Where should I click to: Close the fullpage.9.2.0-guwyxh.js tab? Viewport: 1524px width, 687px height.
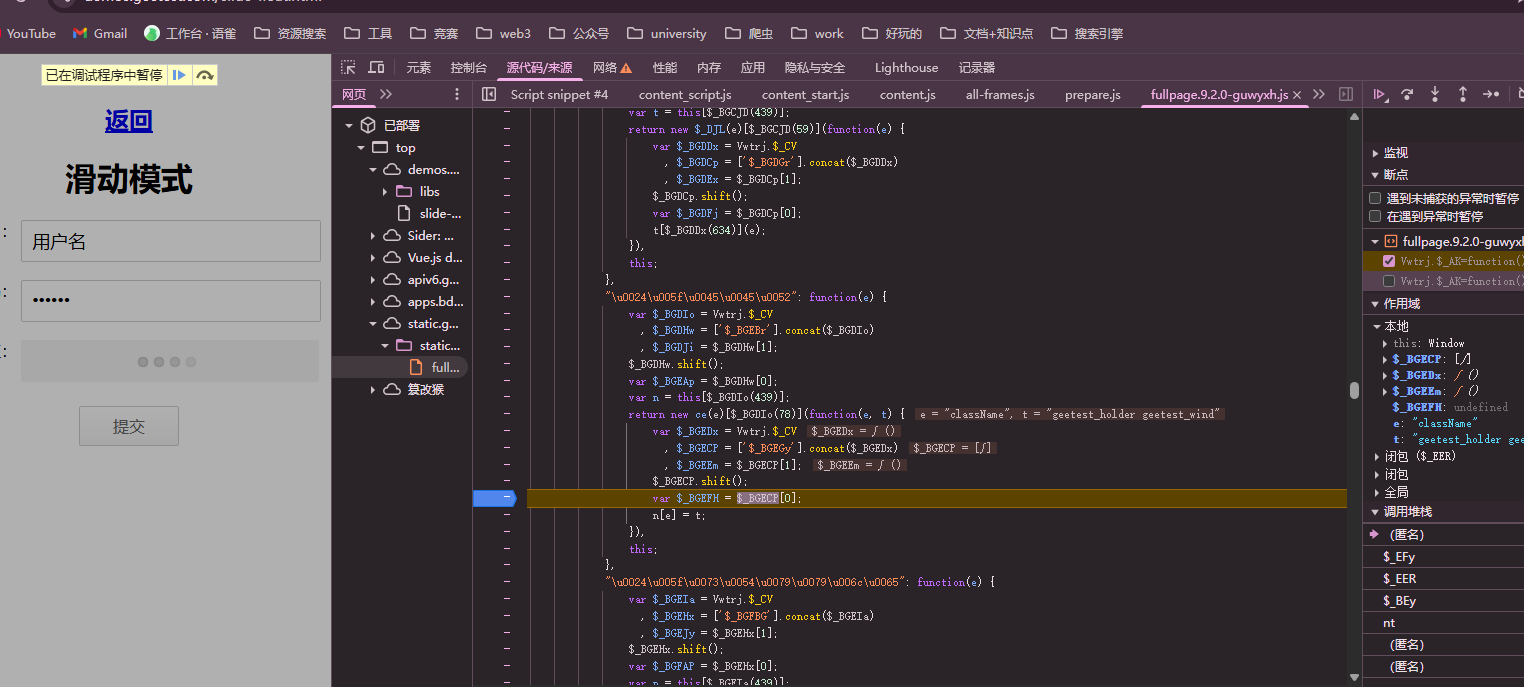[1298, 95]
